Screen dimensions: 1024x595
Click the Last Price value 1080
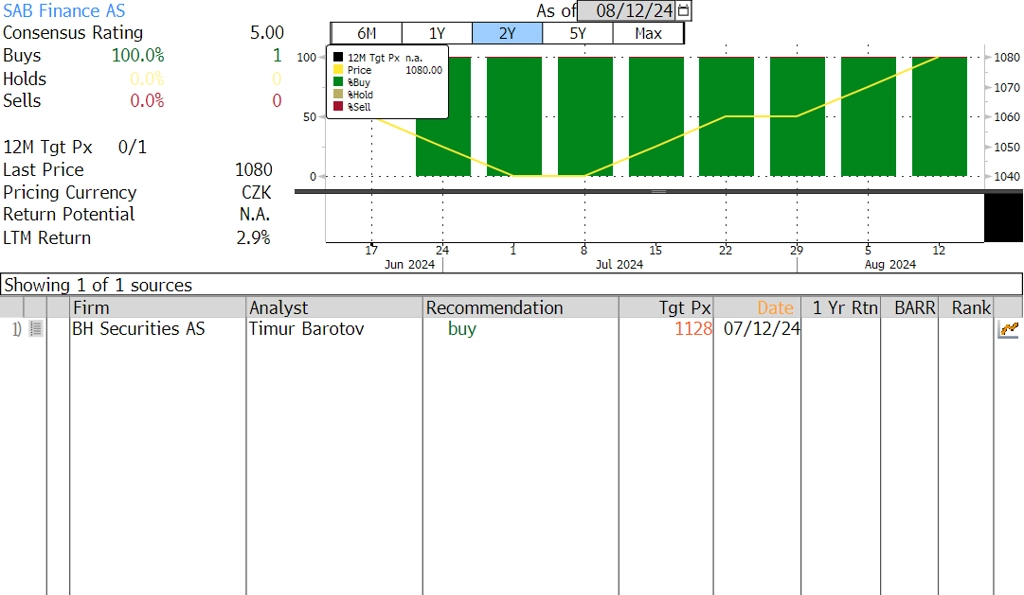tap(253, 170)
